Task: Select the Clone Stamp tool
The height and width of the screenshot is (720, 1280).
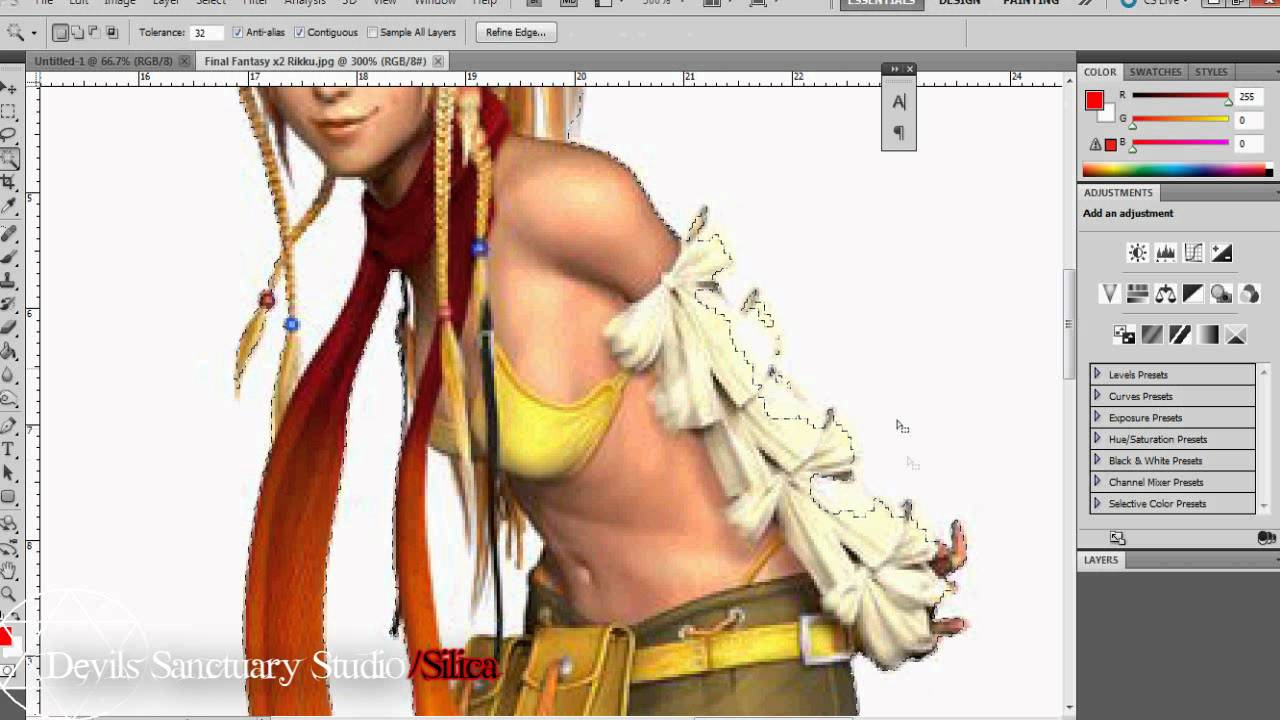Action: pos(8,281)
